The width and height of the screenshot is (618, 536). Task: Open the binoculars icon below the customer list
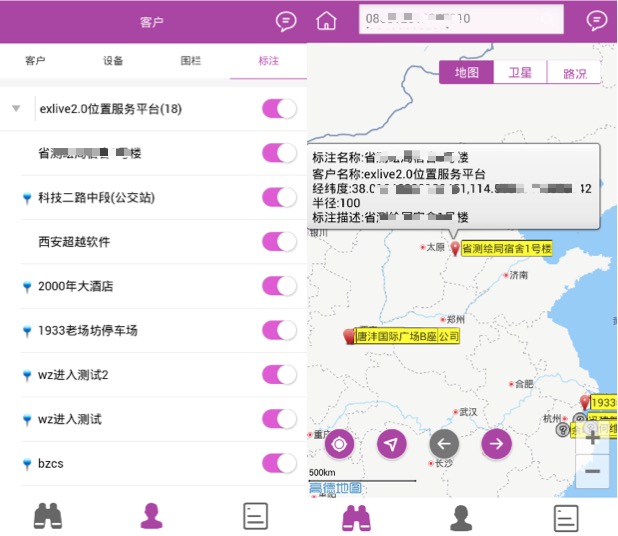(x=49, y=516)
